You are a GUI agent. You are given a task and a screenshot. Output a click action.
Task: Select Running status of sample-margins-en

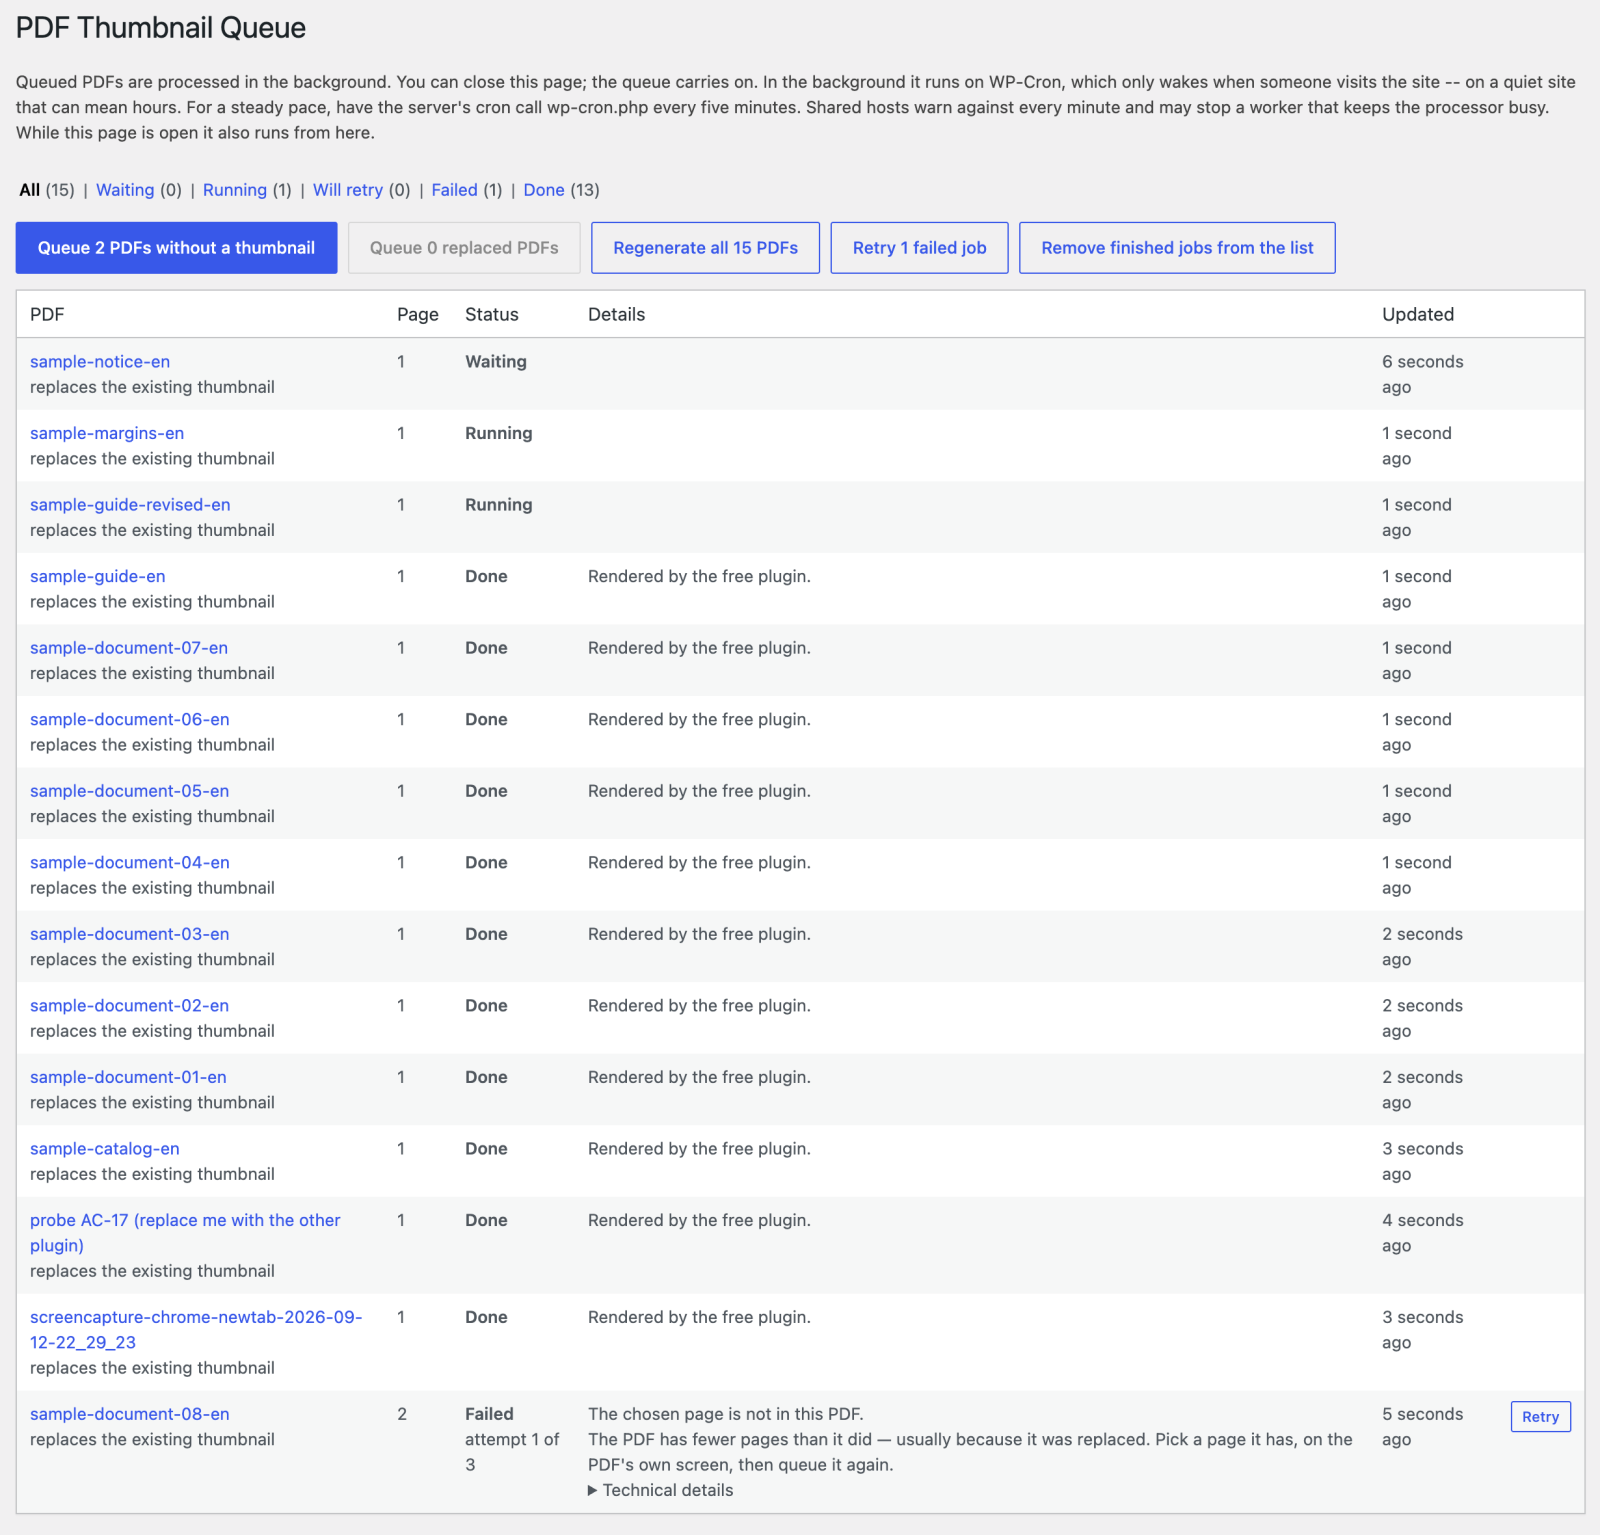[499, 434]
